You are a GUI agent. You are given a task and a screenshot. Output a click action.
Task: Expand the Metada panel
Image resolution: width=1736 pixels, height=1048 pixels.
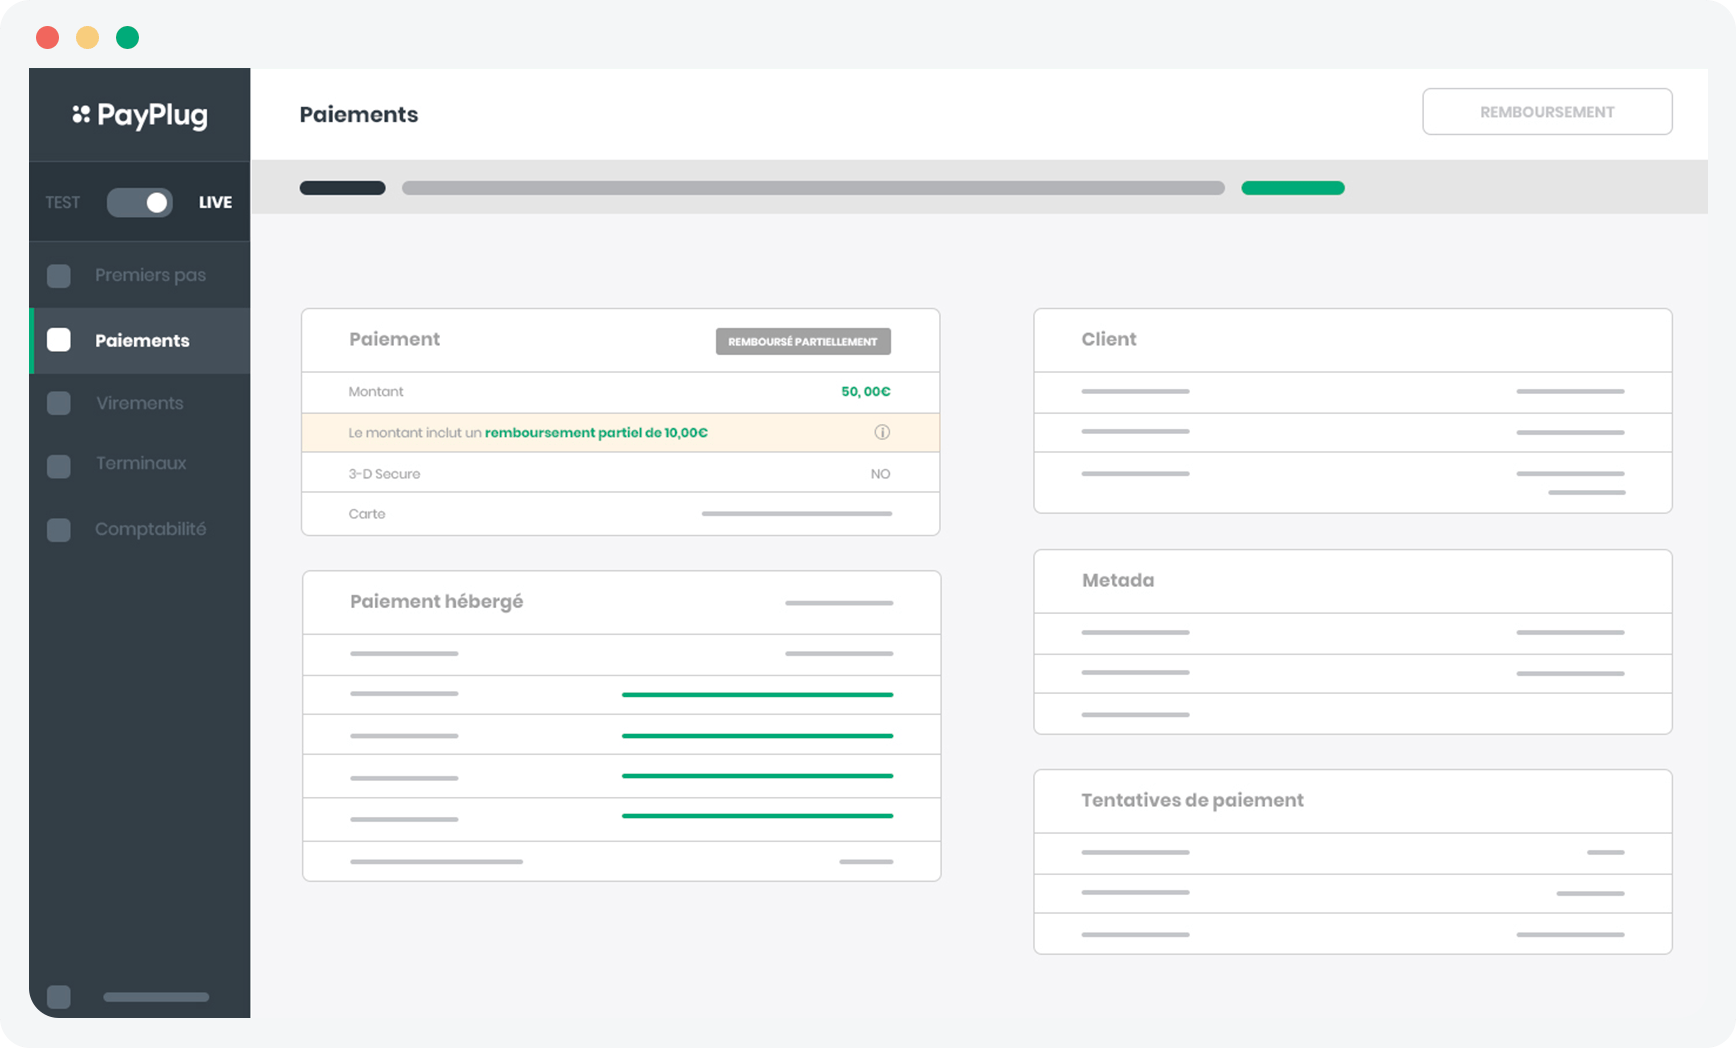(x=1117, y=580)
